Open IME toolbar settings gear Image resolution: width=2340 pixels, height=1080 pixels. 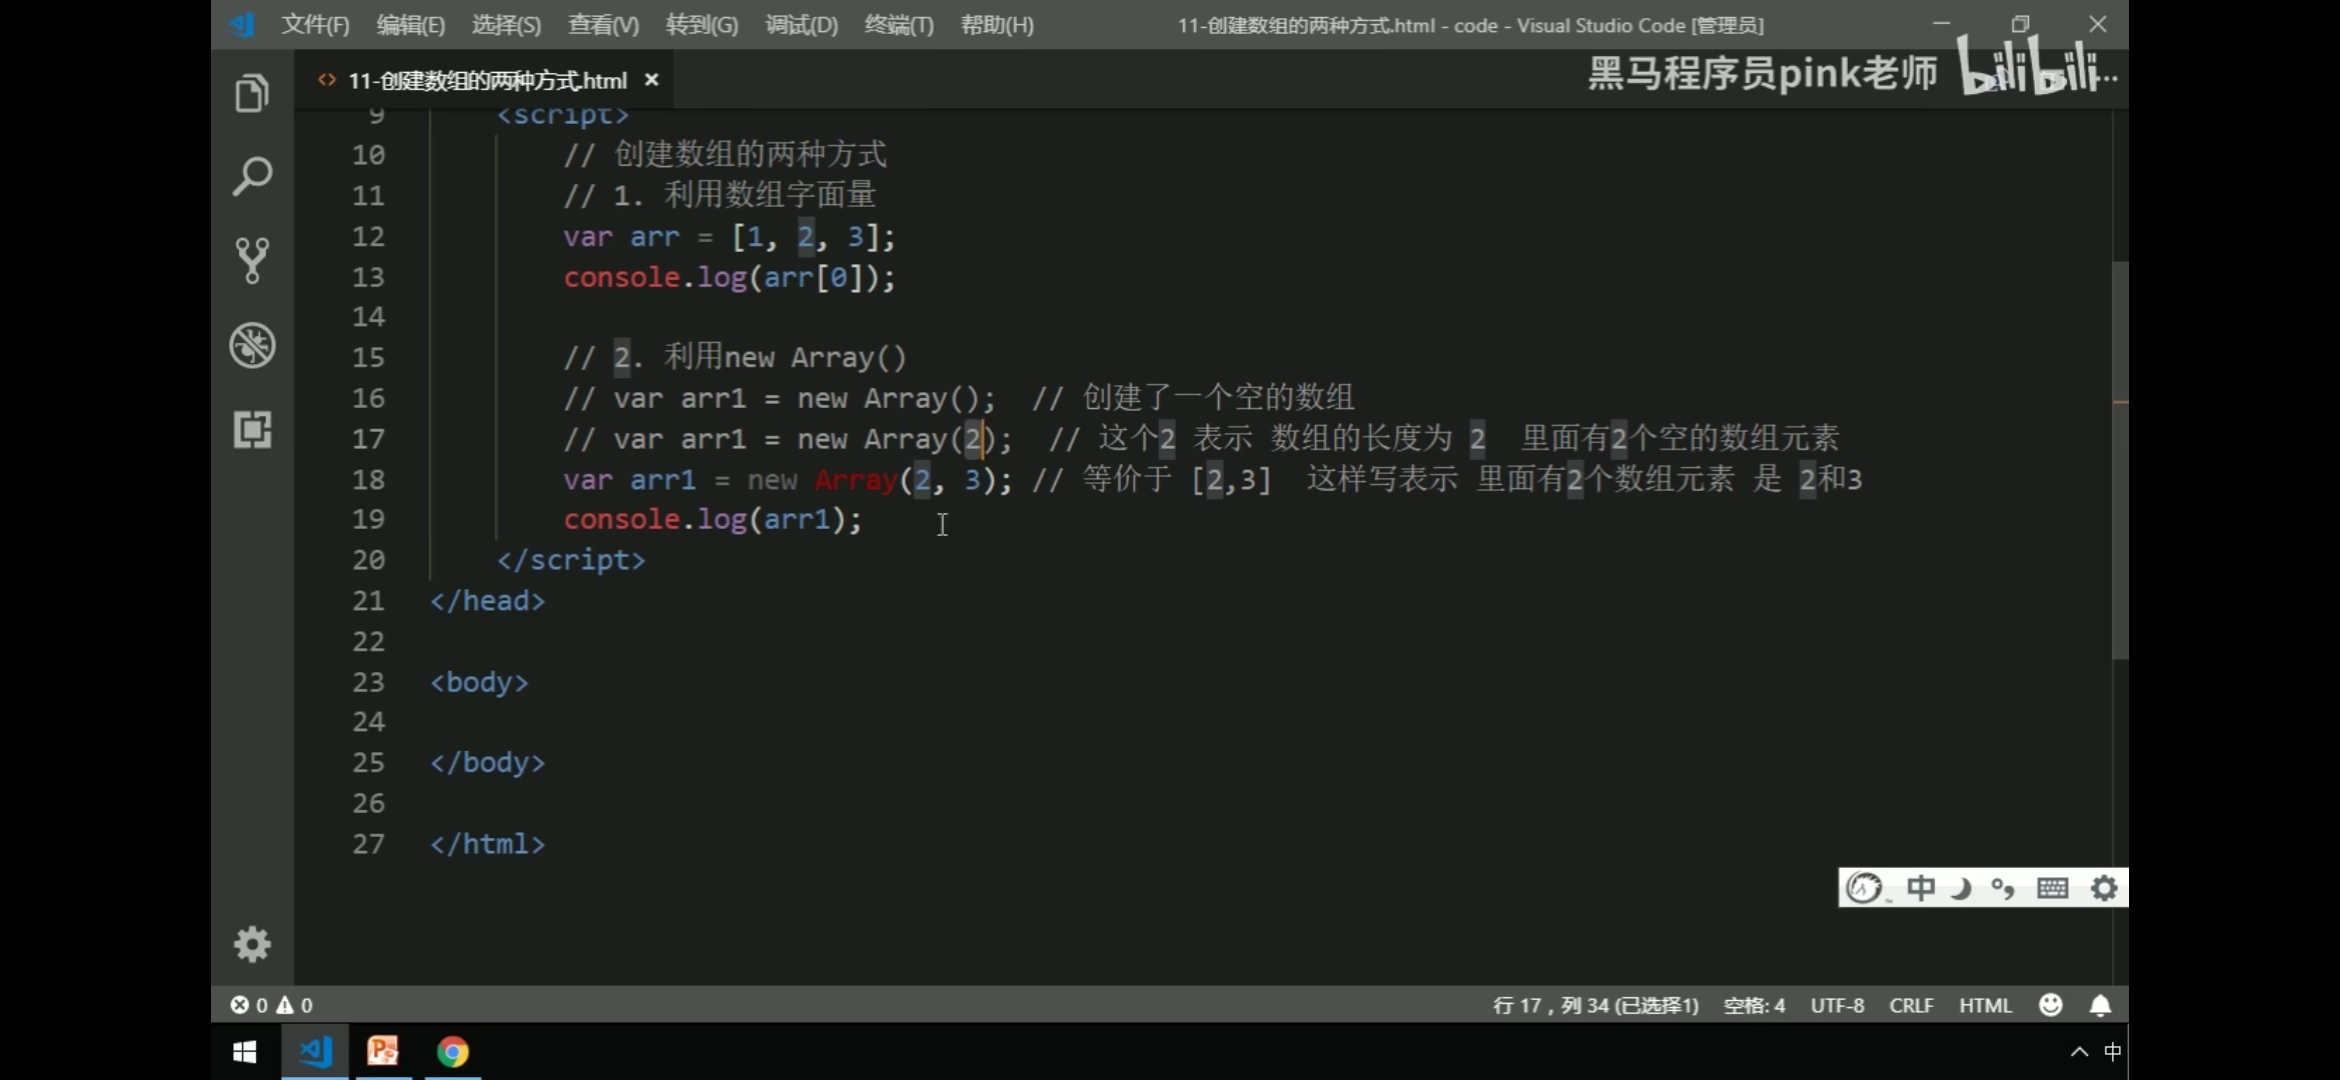tap(2104, 888)
